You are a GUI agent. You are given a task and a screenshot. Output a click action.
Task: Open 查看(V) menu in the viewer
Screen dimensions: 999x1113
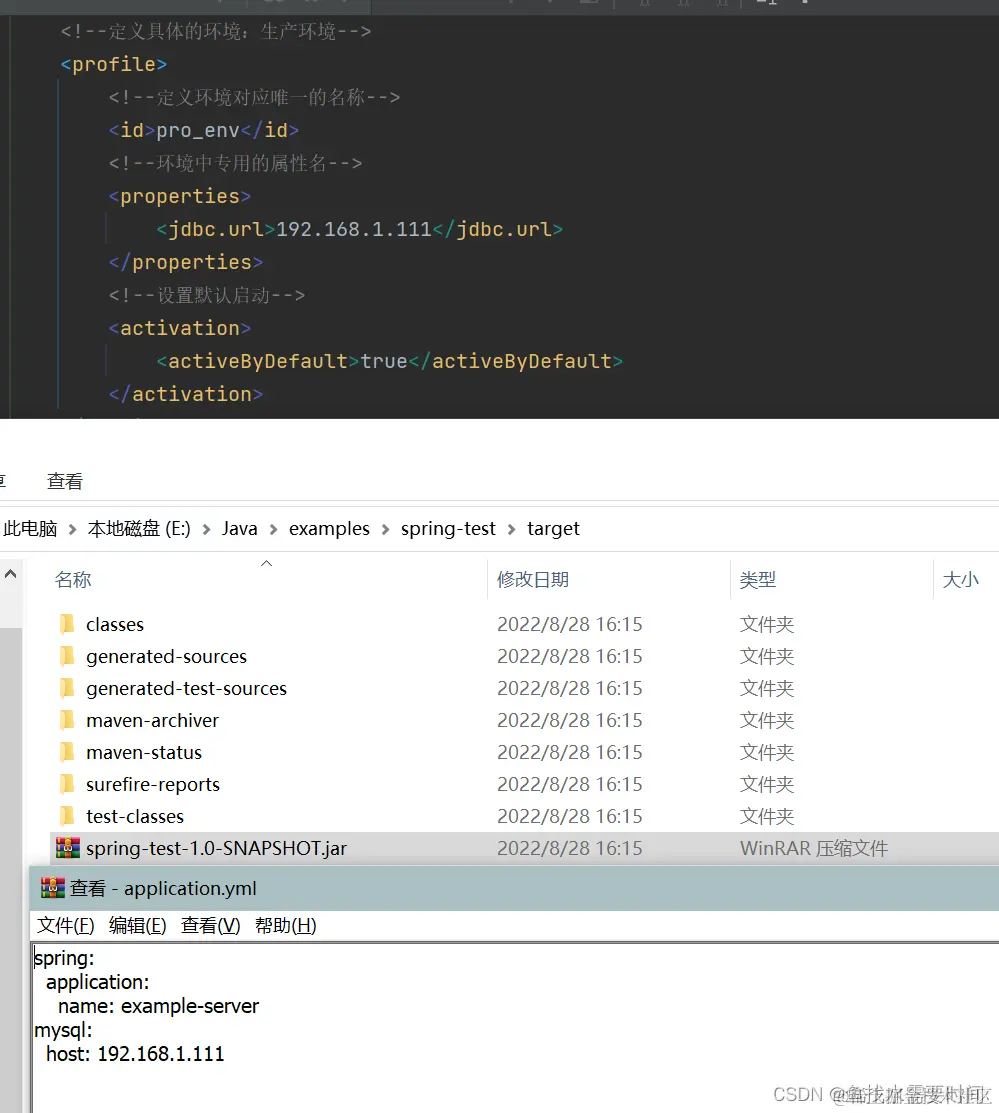(210, 926)
